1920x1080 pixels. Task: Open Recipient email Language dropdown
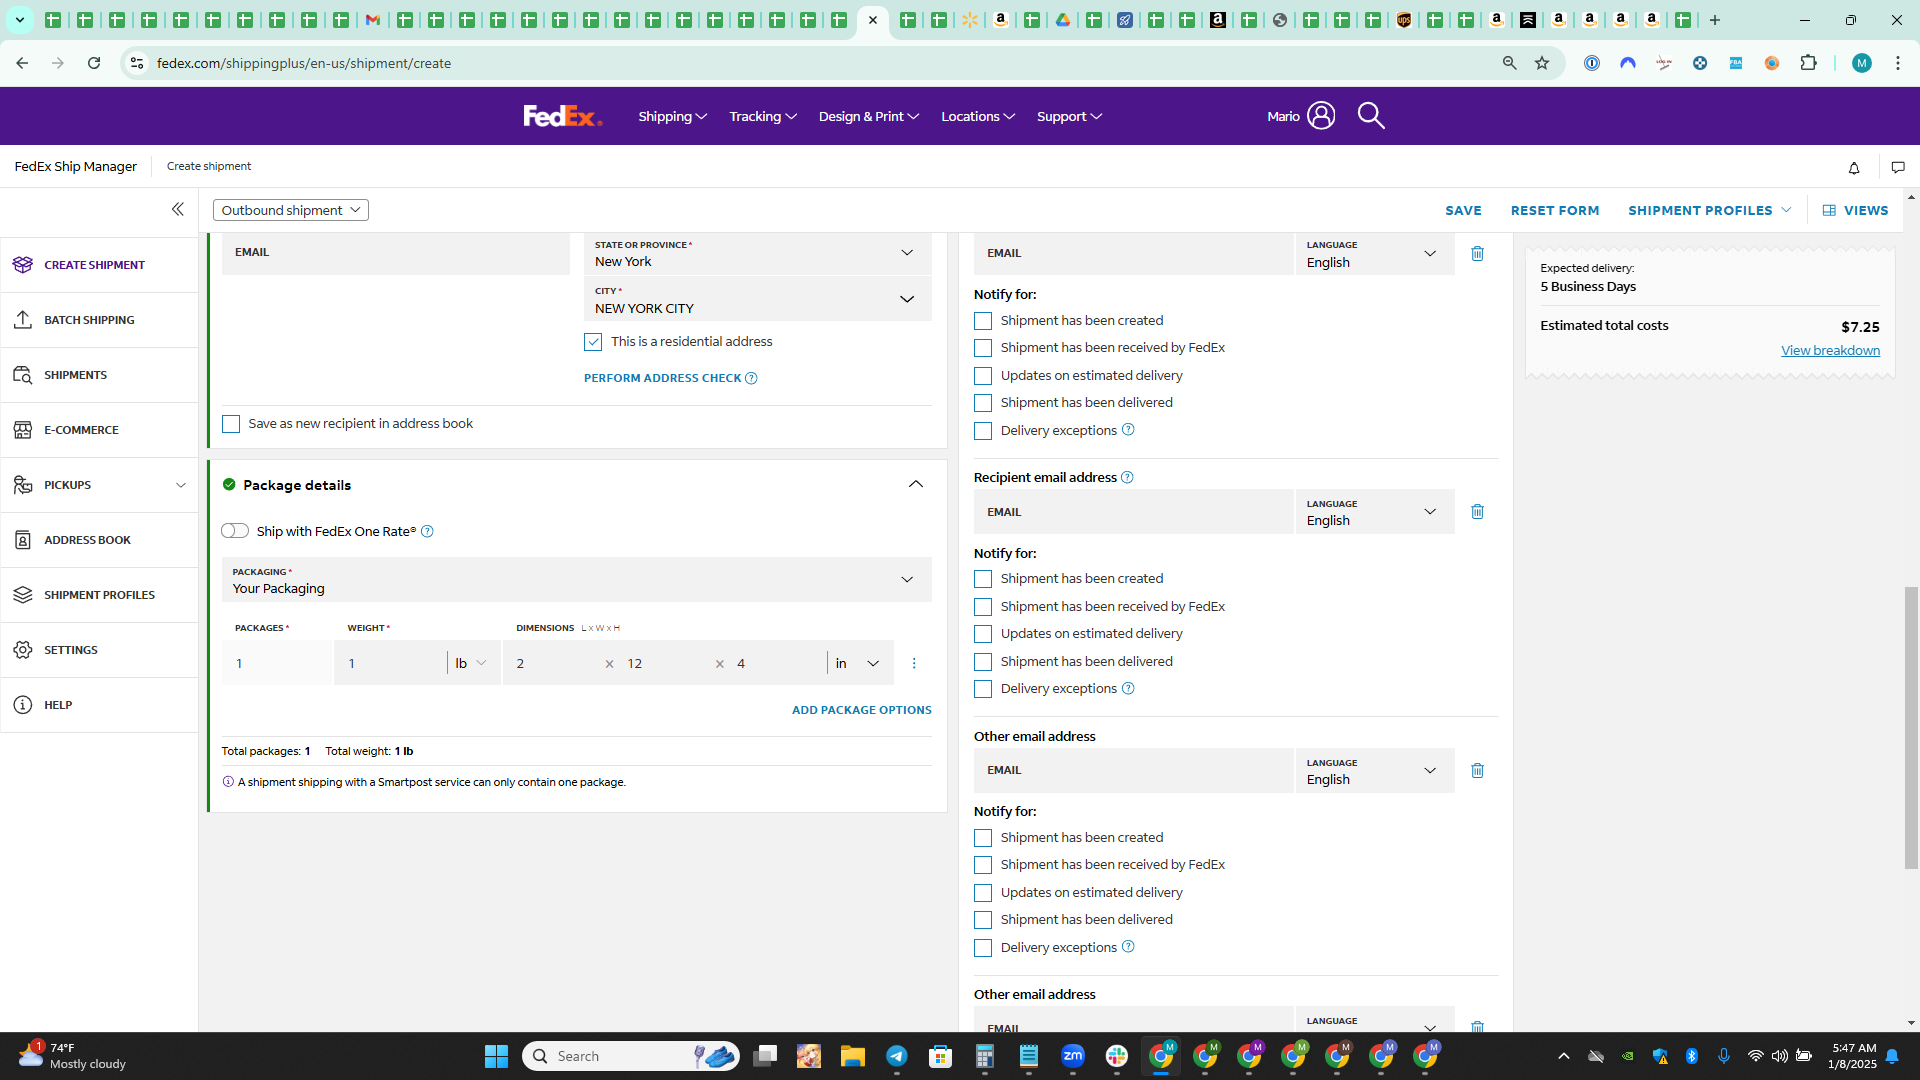tap(1374, 512)
